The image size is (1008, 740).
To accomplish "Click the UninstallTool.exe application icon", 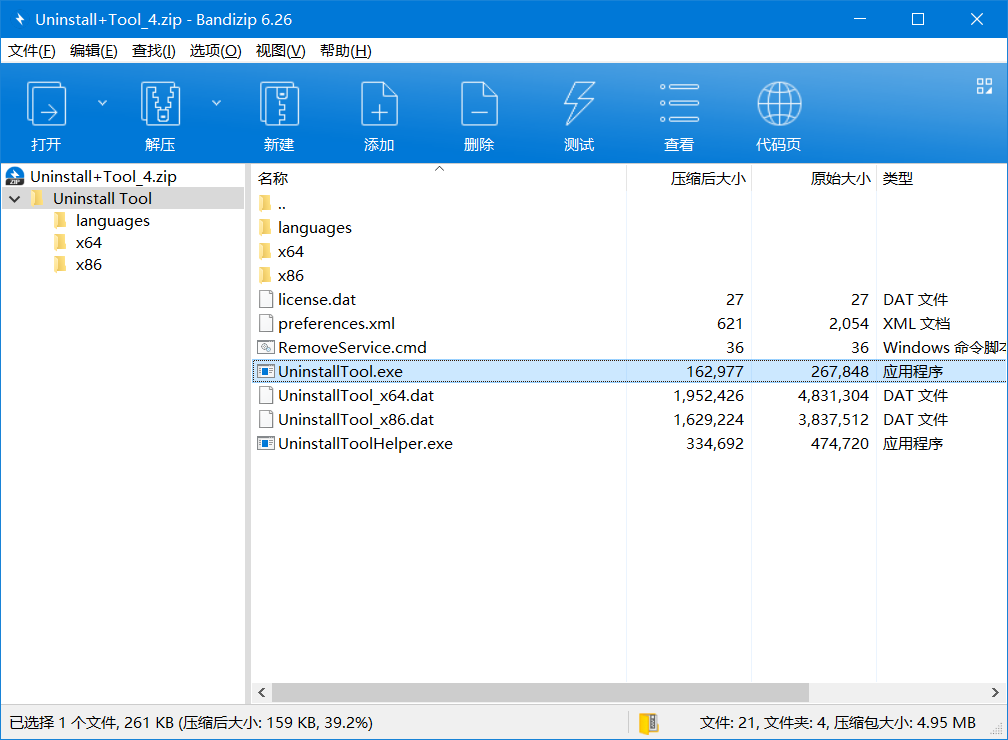I will click(x=266, y=372).
